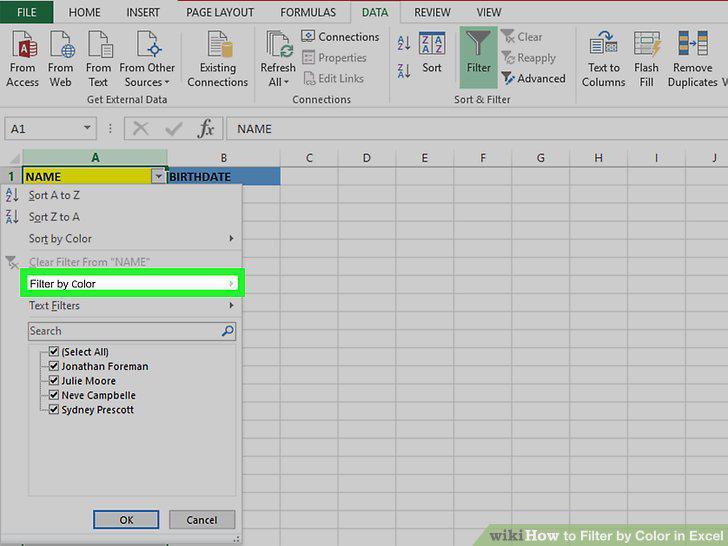Viewport: 728px width, 546px height.
Task: Open Advanced filter options
Action: (533, 78)
